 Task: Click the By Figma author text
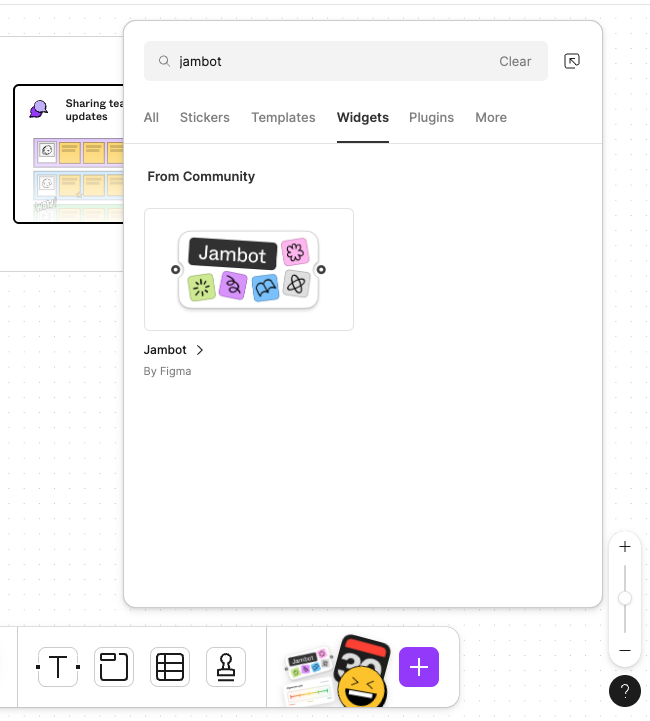pyautogui.click(x=167, y=371)
